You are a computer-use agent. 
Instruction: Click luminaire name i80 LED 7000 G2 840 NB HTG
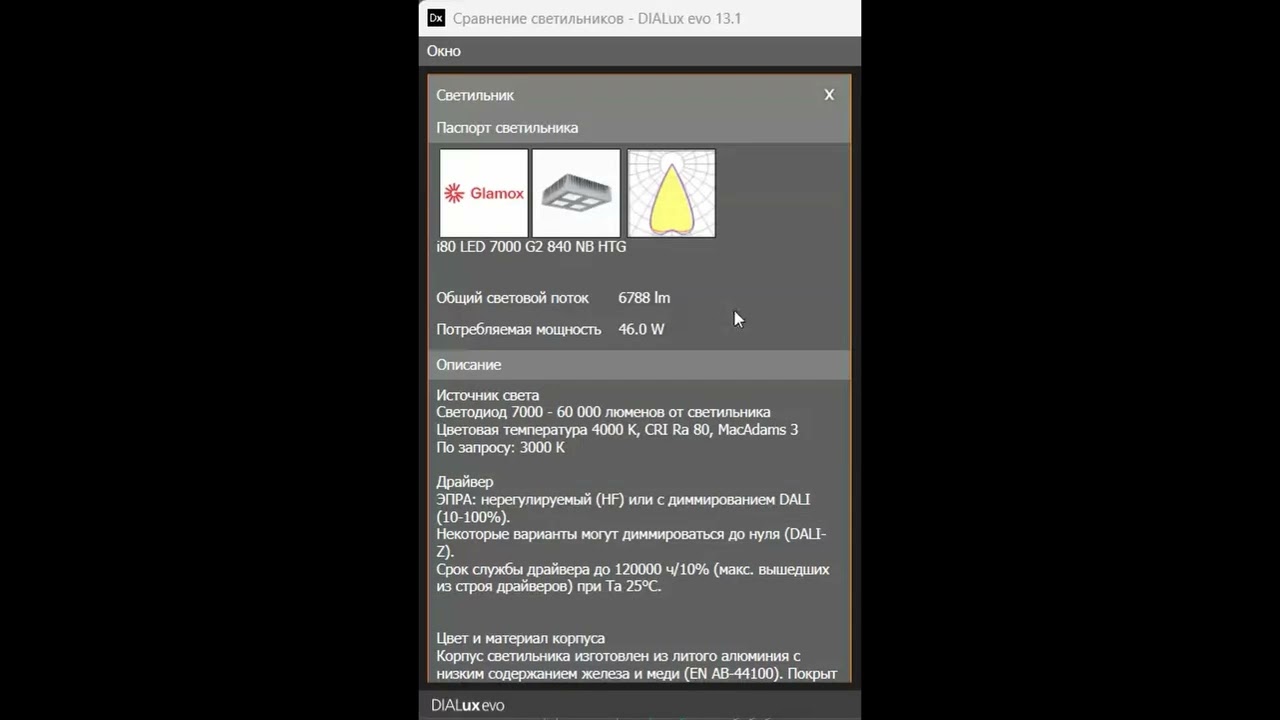pos(531,247)
